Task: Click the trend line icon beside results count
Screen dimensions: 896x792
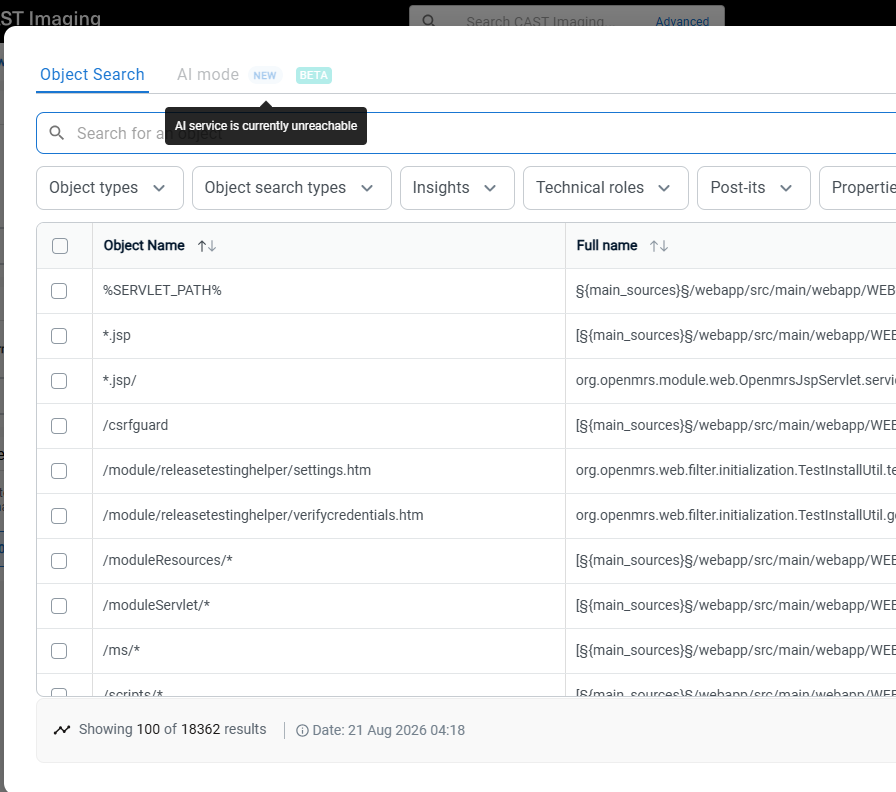Action: point(62,730)
